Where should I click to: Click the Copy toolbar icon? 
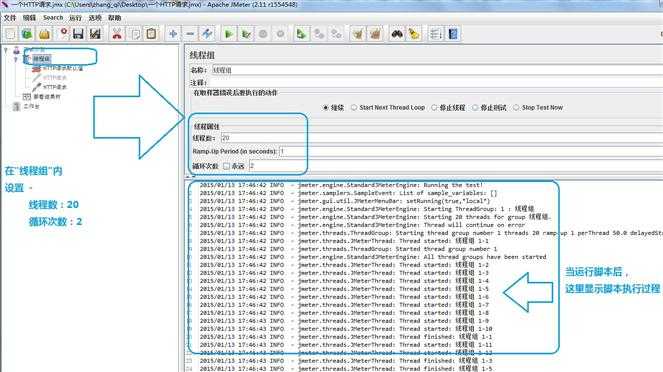coord(135,34)
